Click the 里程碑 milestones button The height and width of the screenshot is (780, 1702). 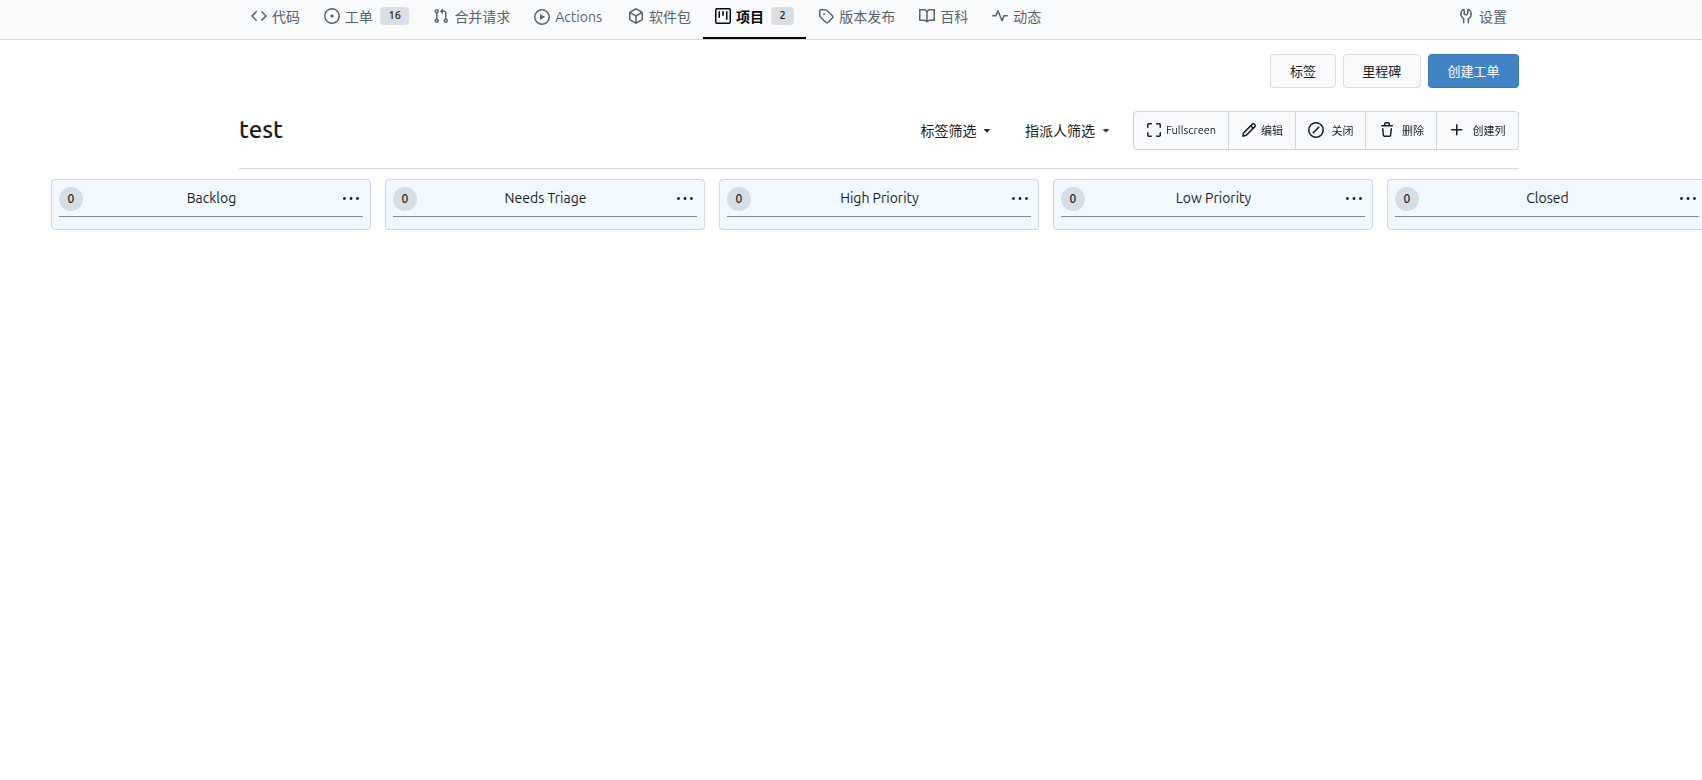tap(1381, 71)
